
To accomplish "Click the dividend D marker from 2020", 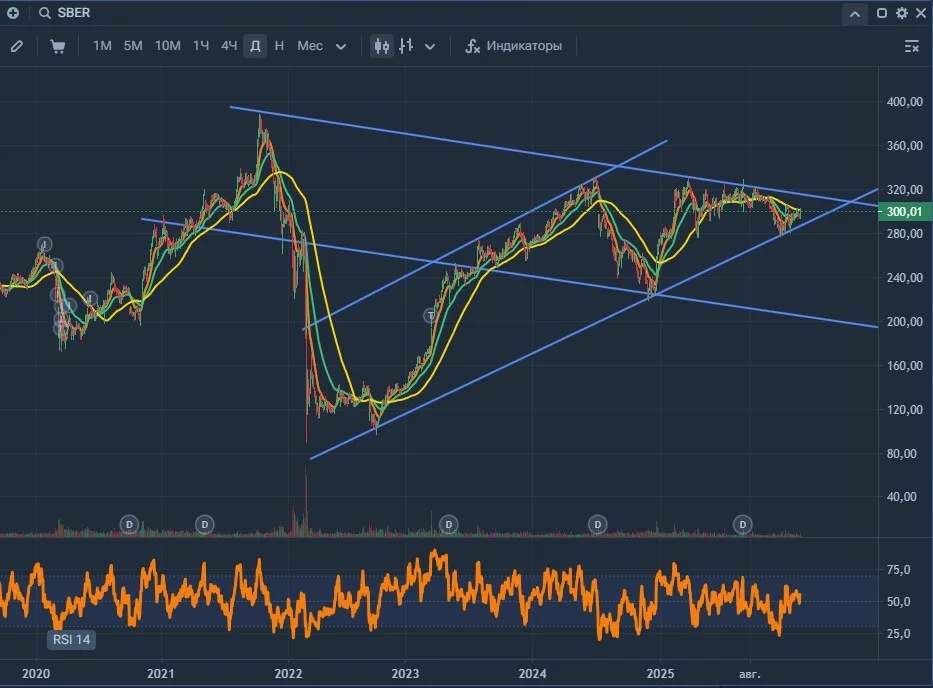I will click(x=129, y=524).
